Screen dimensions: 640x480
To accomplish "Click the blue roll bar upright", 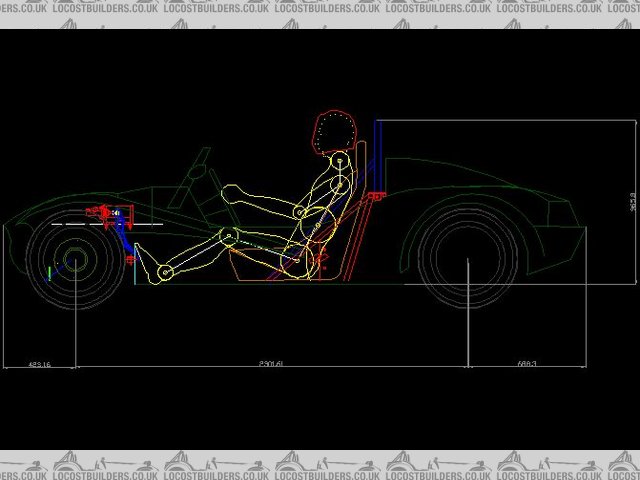I will (377, 155).
